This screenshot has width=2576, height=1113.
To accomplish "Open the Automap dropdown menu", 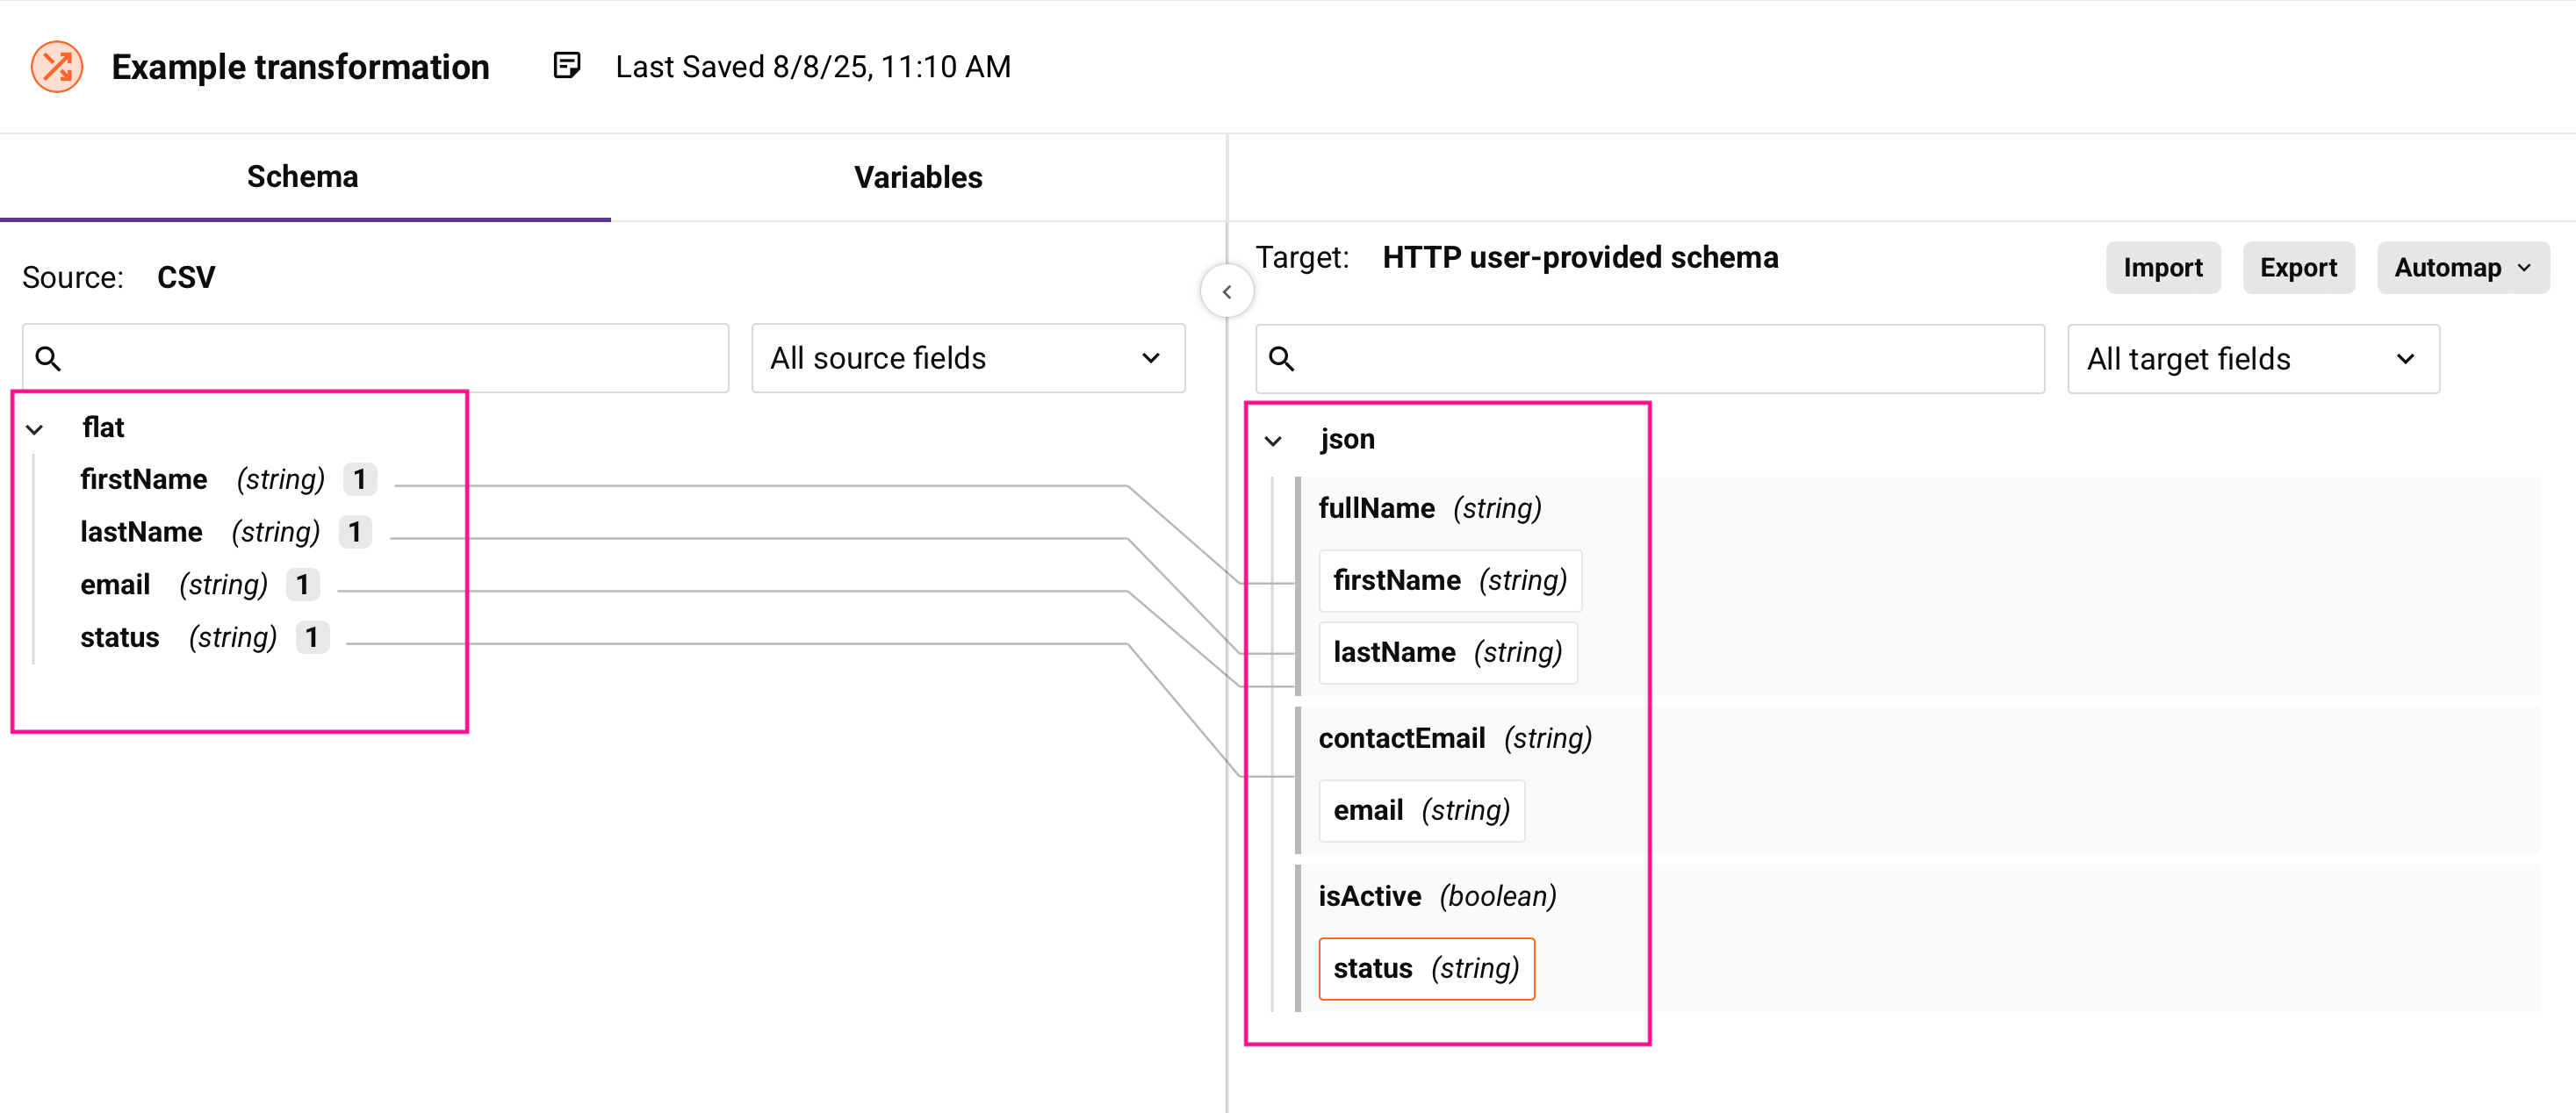I will [2462, 268].
